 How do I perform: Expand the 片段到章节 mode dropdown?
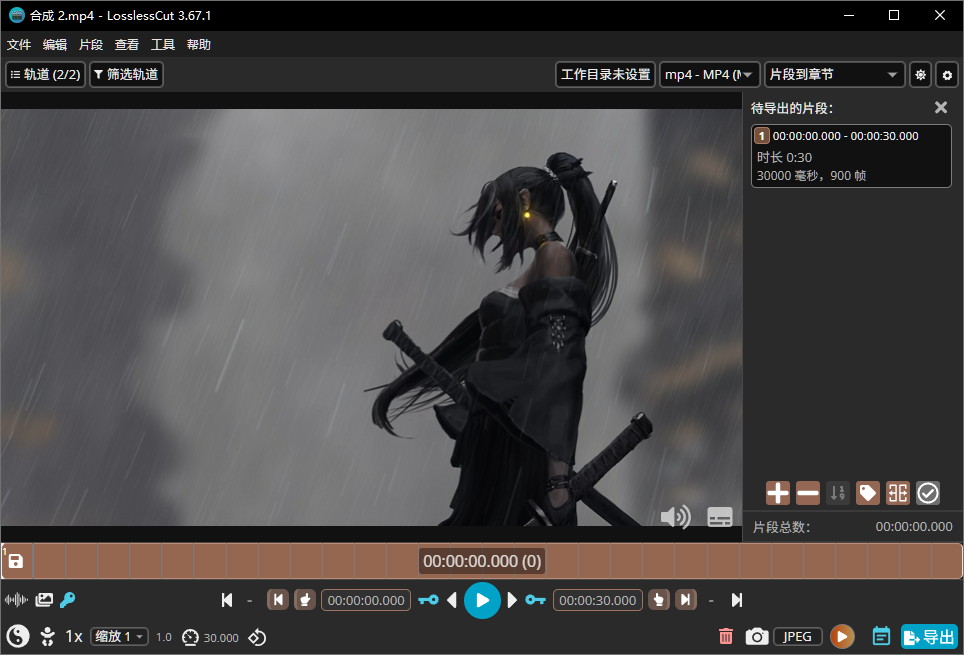[834, 74]
